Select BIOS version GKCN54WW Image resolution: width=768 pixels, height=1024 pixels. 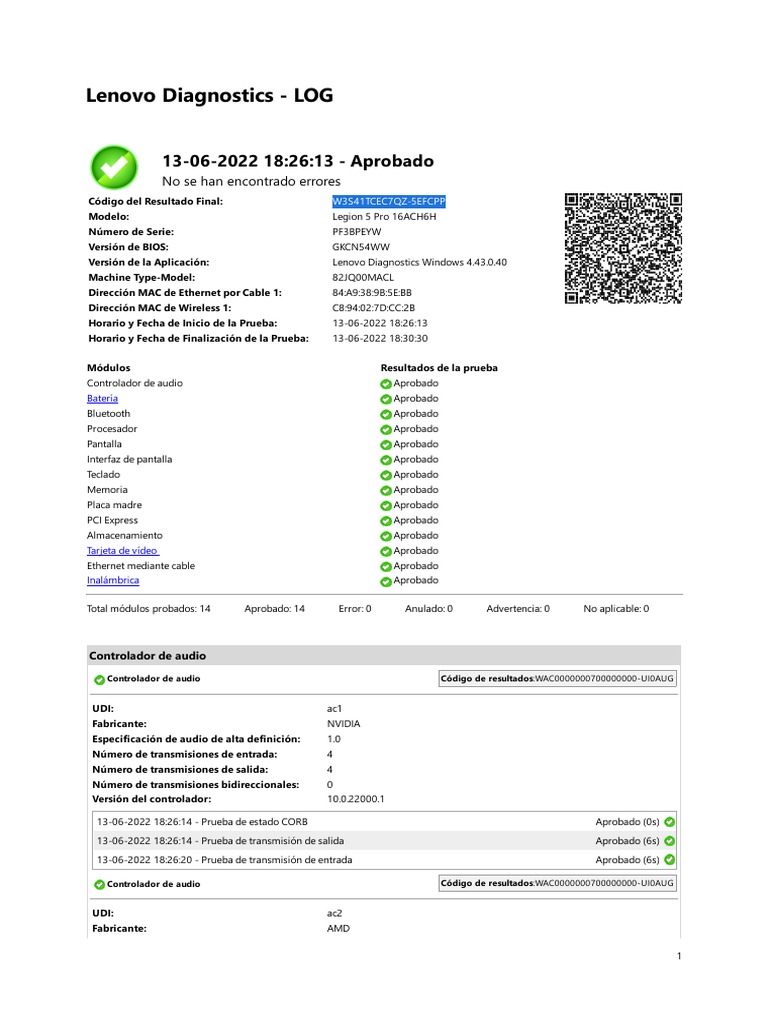(x=361, y=247)
